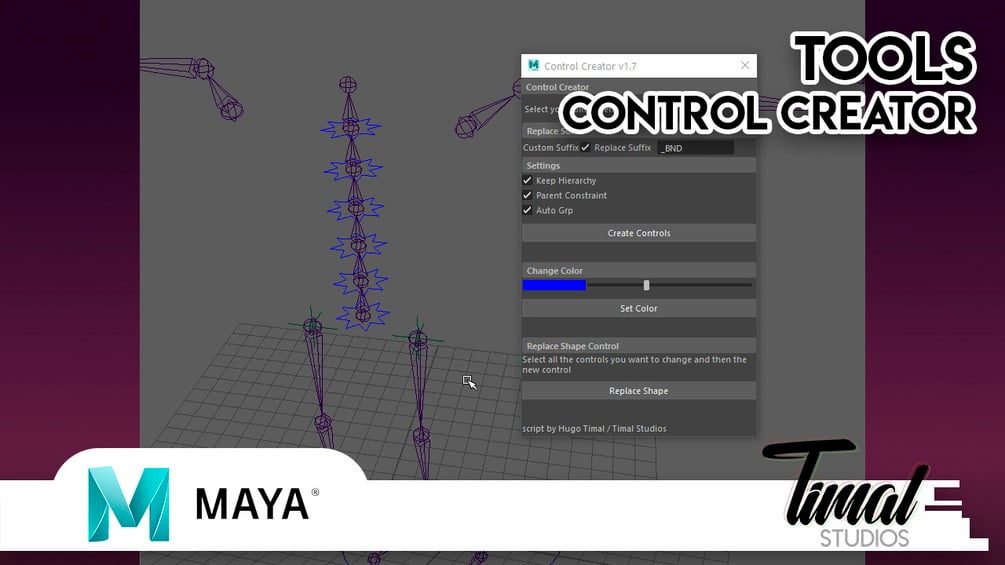Toggle the Keep Hierarchy checkbox
Viewport: 1005px width, 565px height.
point(527,181)
